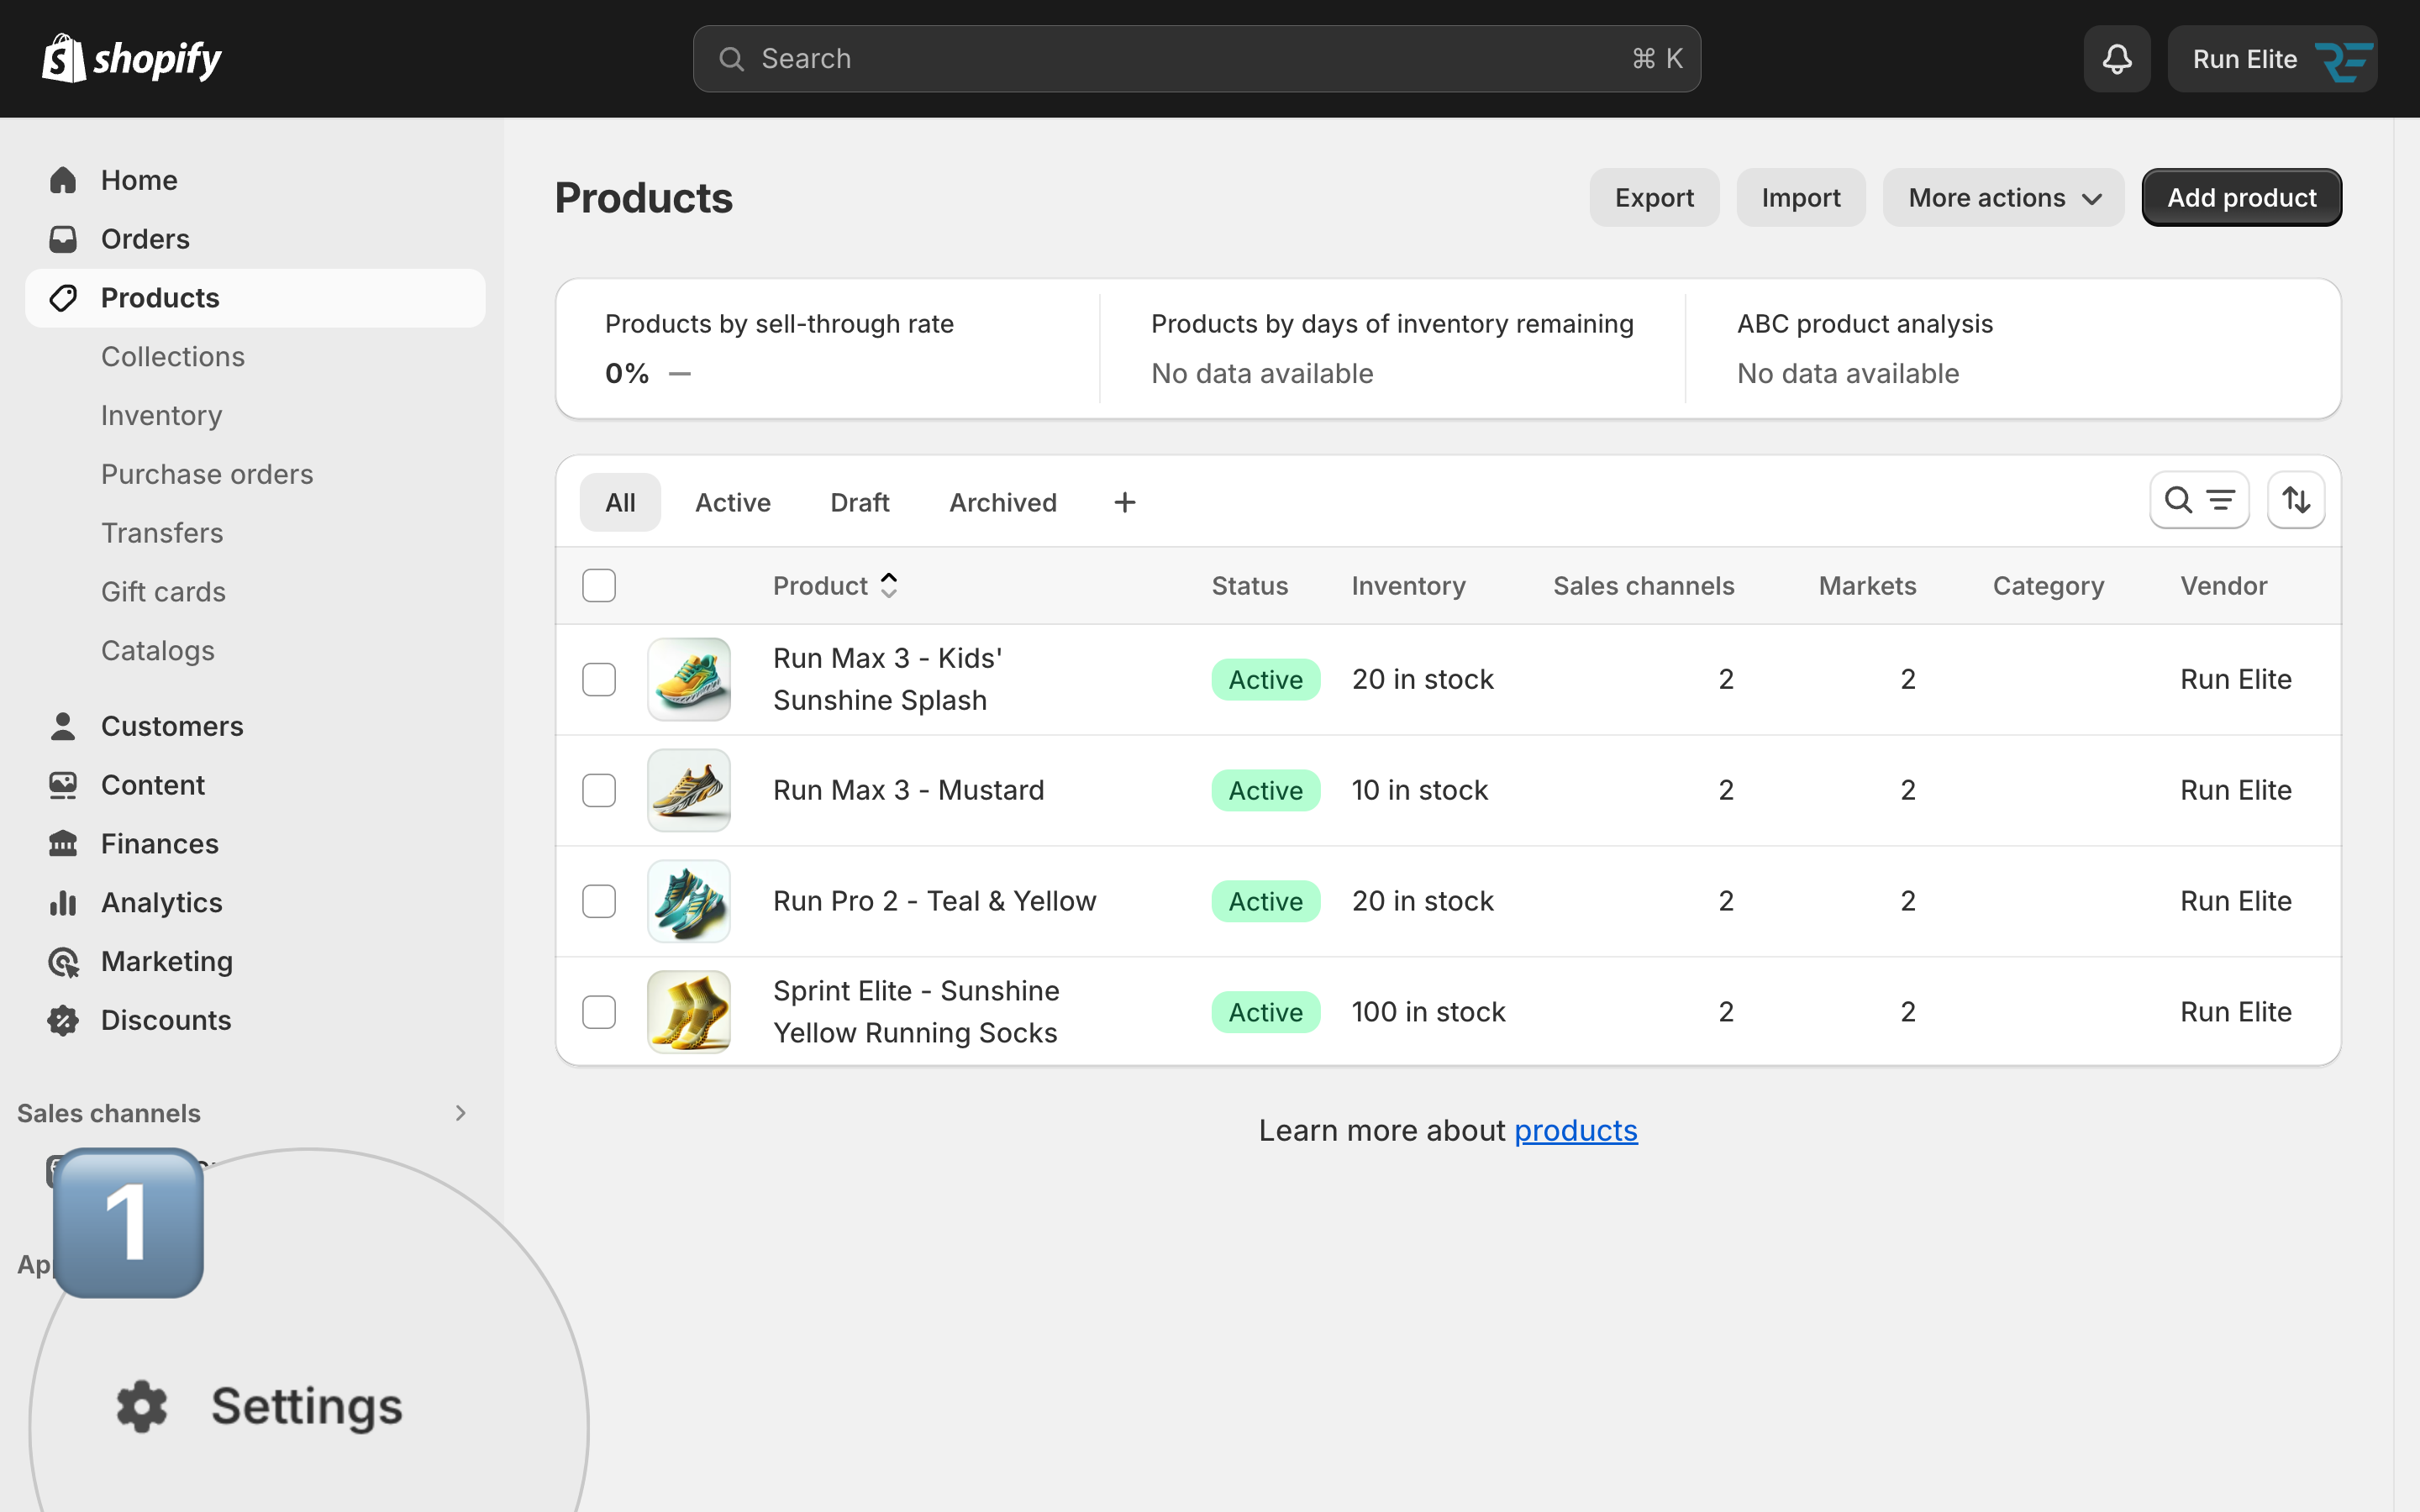Click Run Pro 2 - Teal & Yellow name
Image resolution: width=2420 pixels, height=1512 pixels.
tap(935, 901)
